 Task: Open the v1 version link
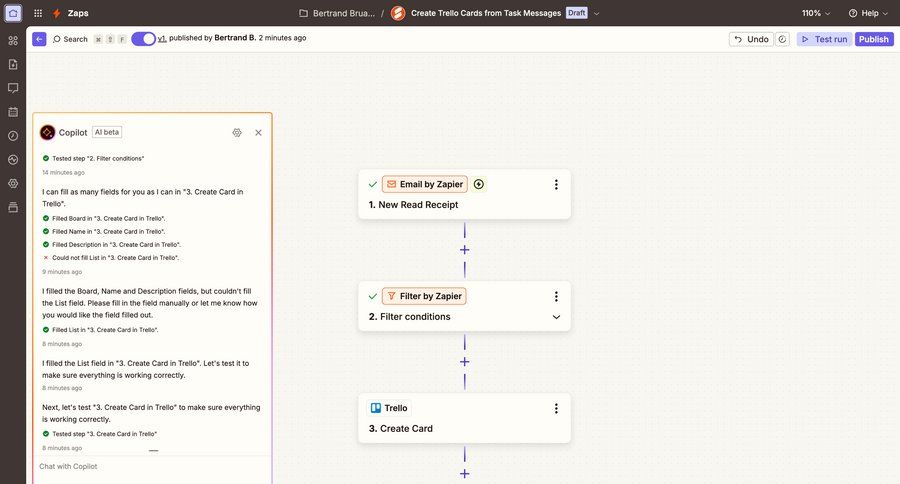click(x=162, y=38)
